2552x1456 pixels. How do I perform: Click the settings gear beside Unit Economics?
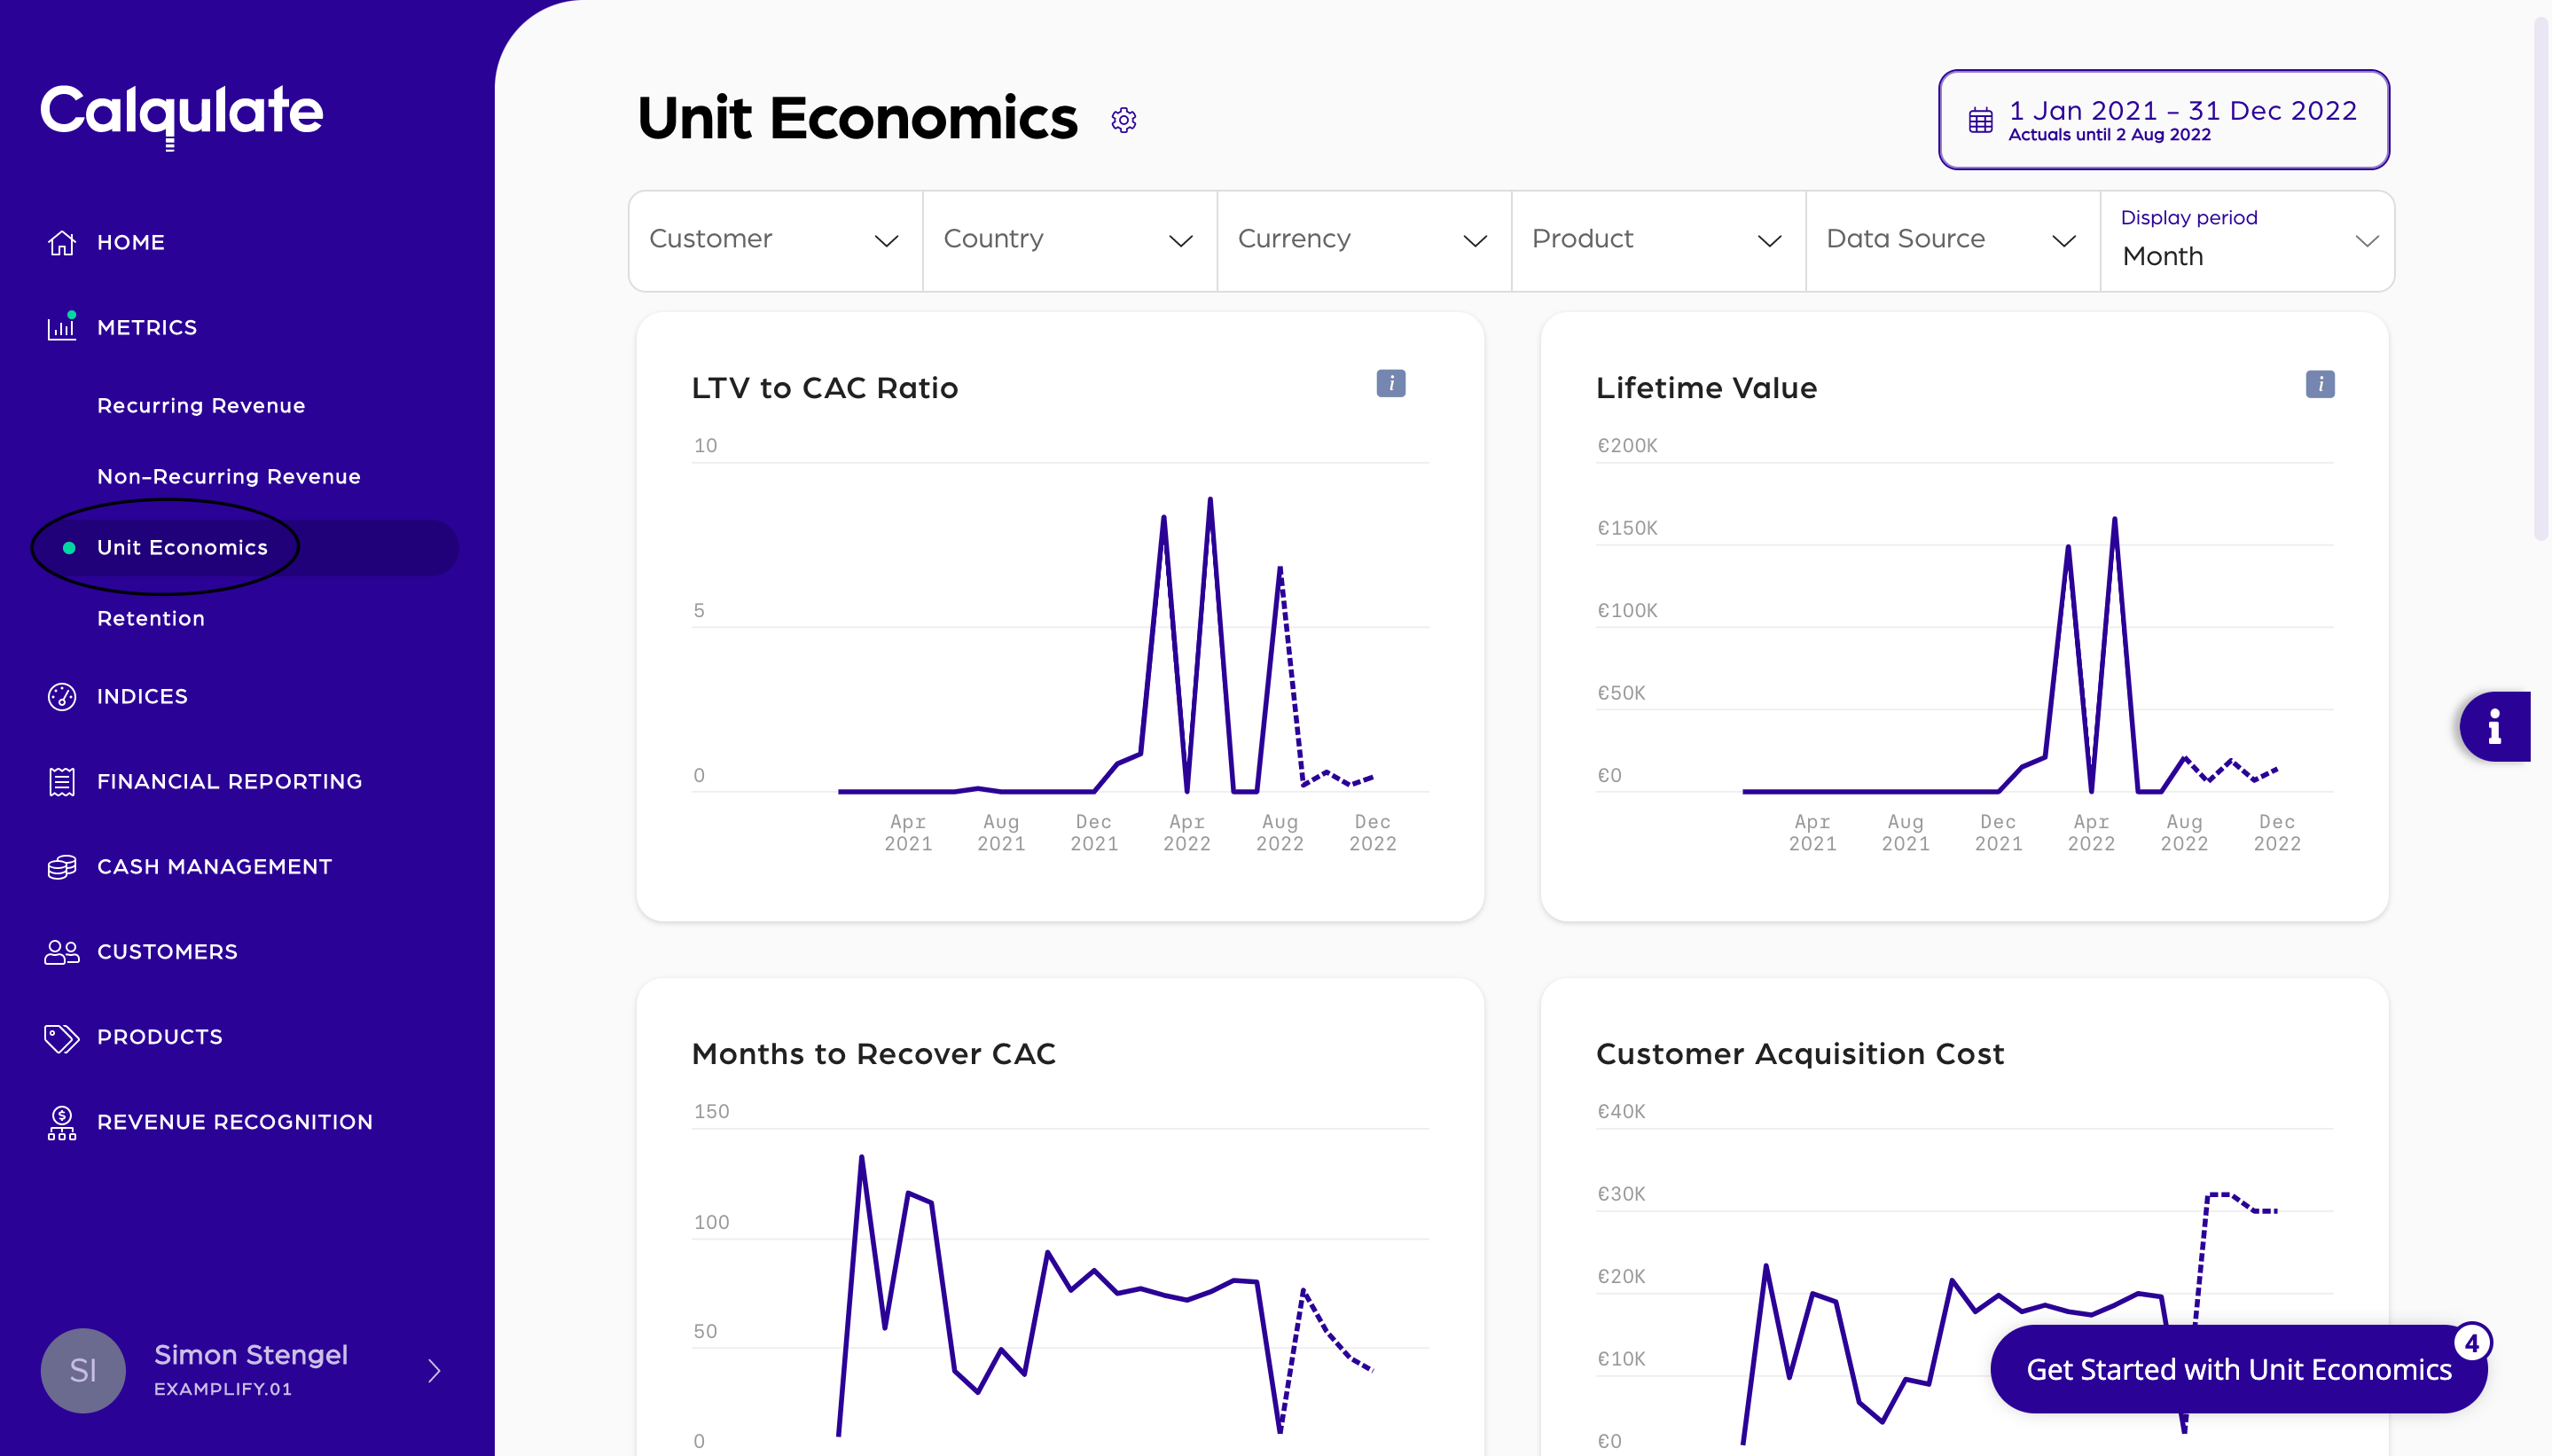coord(1123,120)
